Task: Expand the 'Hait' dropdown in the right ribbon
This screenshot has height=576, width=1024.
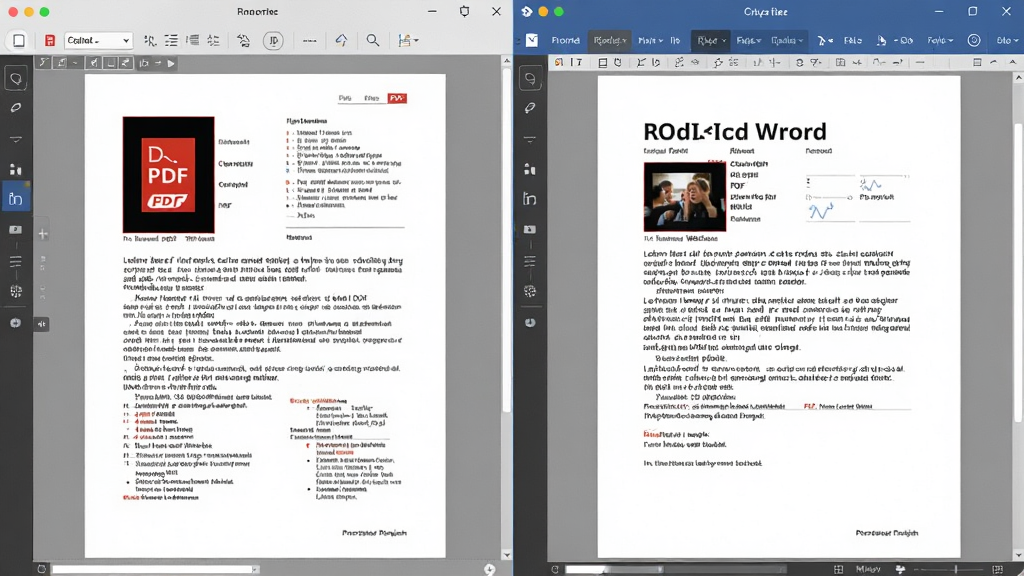Action: coord(650,40)
